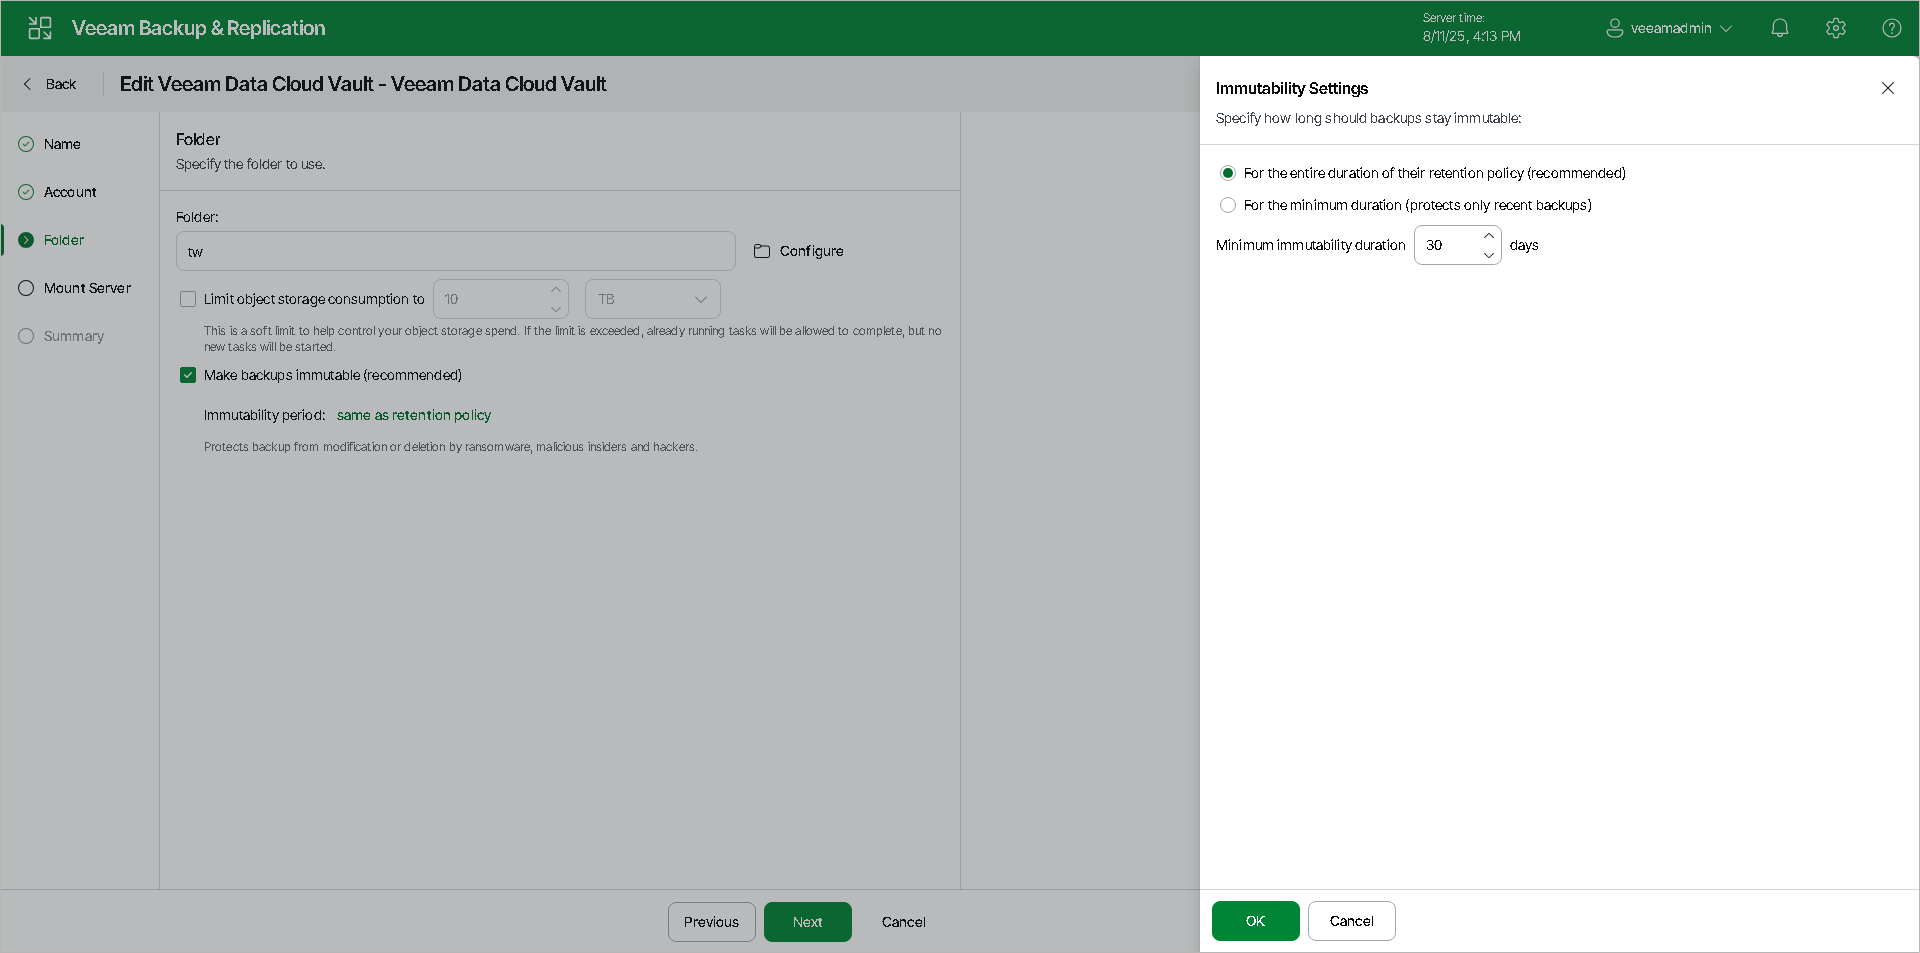This screenshot has height=953, width=1920.
Task: Select entire retention policy duration option
Action: [1228, 173]
